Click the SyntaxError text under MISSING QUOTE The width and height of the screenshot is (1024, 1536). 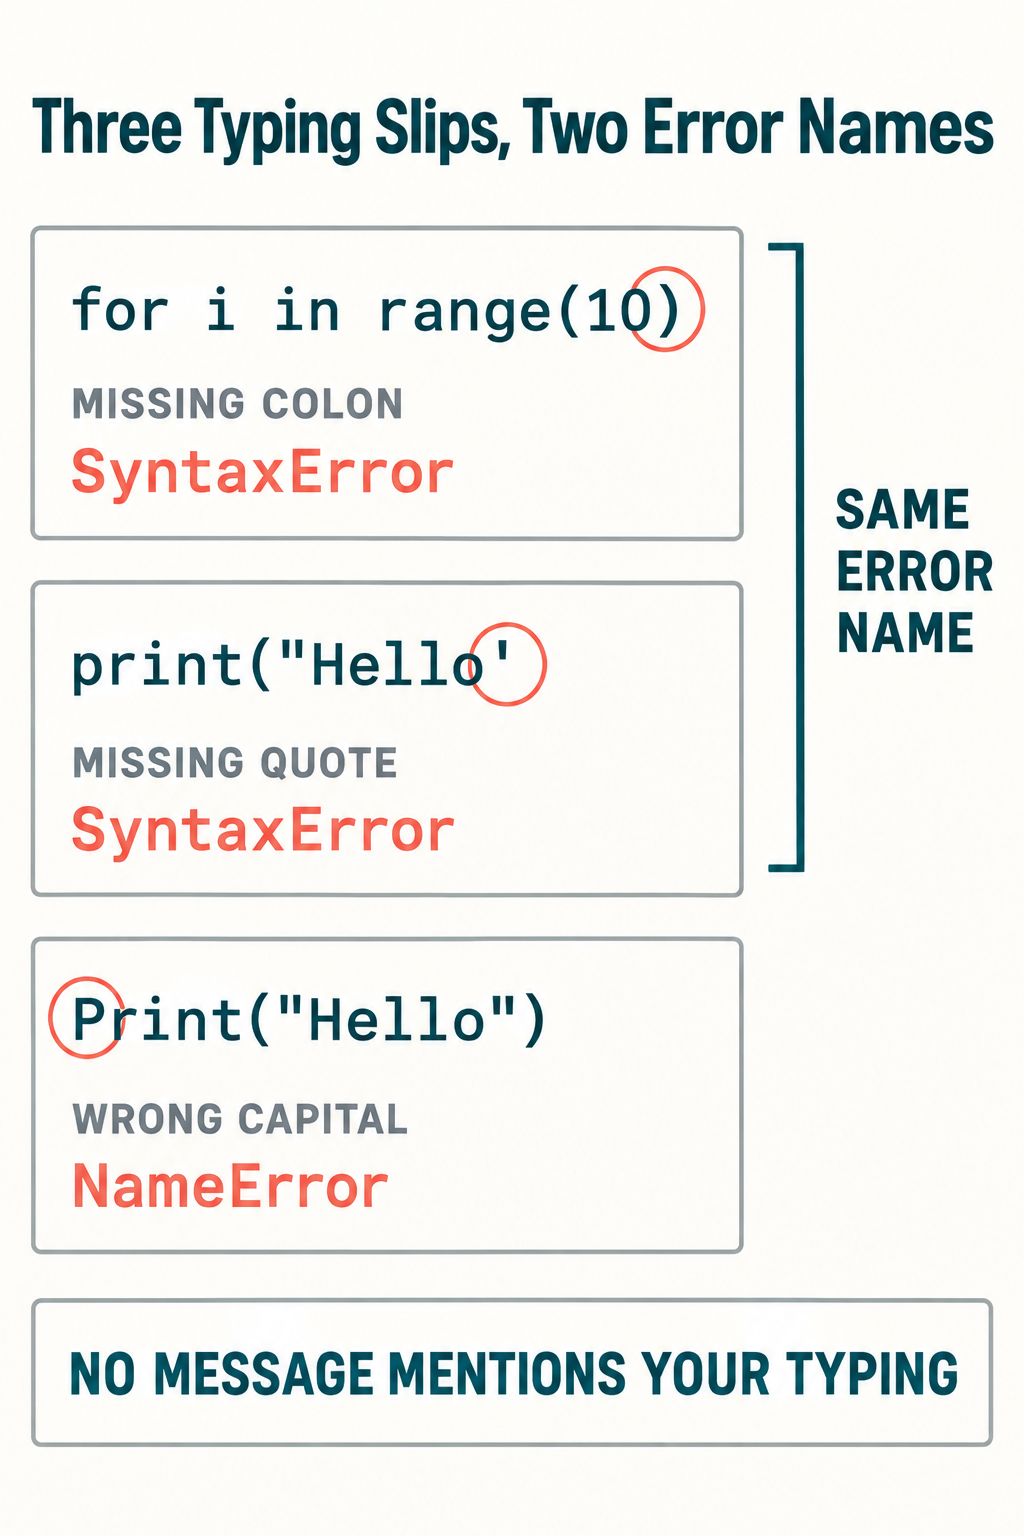coord(262,832)
